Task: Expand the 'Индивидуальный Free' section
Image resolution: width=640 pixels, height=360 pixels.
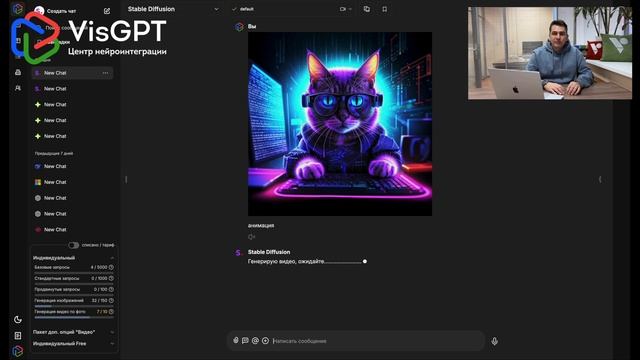Action: click(112, 344)
